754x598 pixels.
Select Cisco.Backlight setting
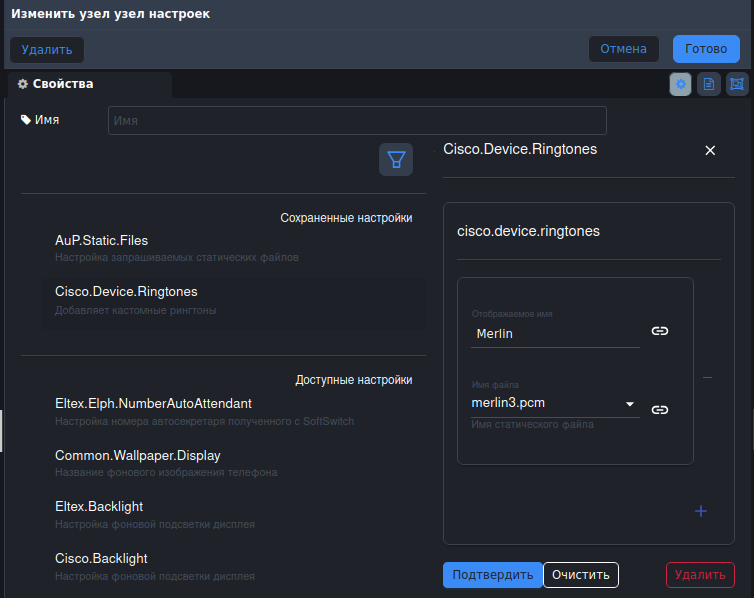tap(234, 567)
